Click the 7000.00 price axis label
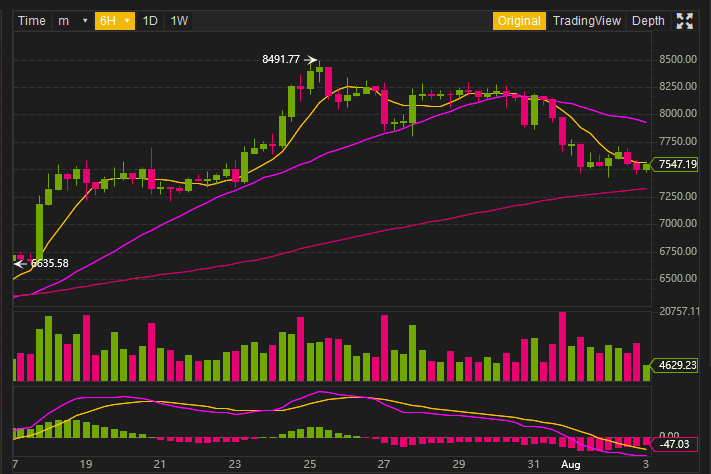 (x=678, y=223)
